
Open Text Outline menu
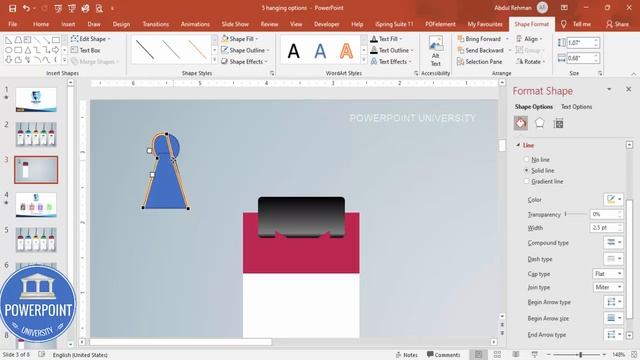click(x=391, y=50)
